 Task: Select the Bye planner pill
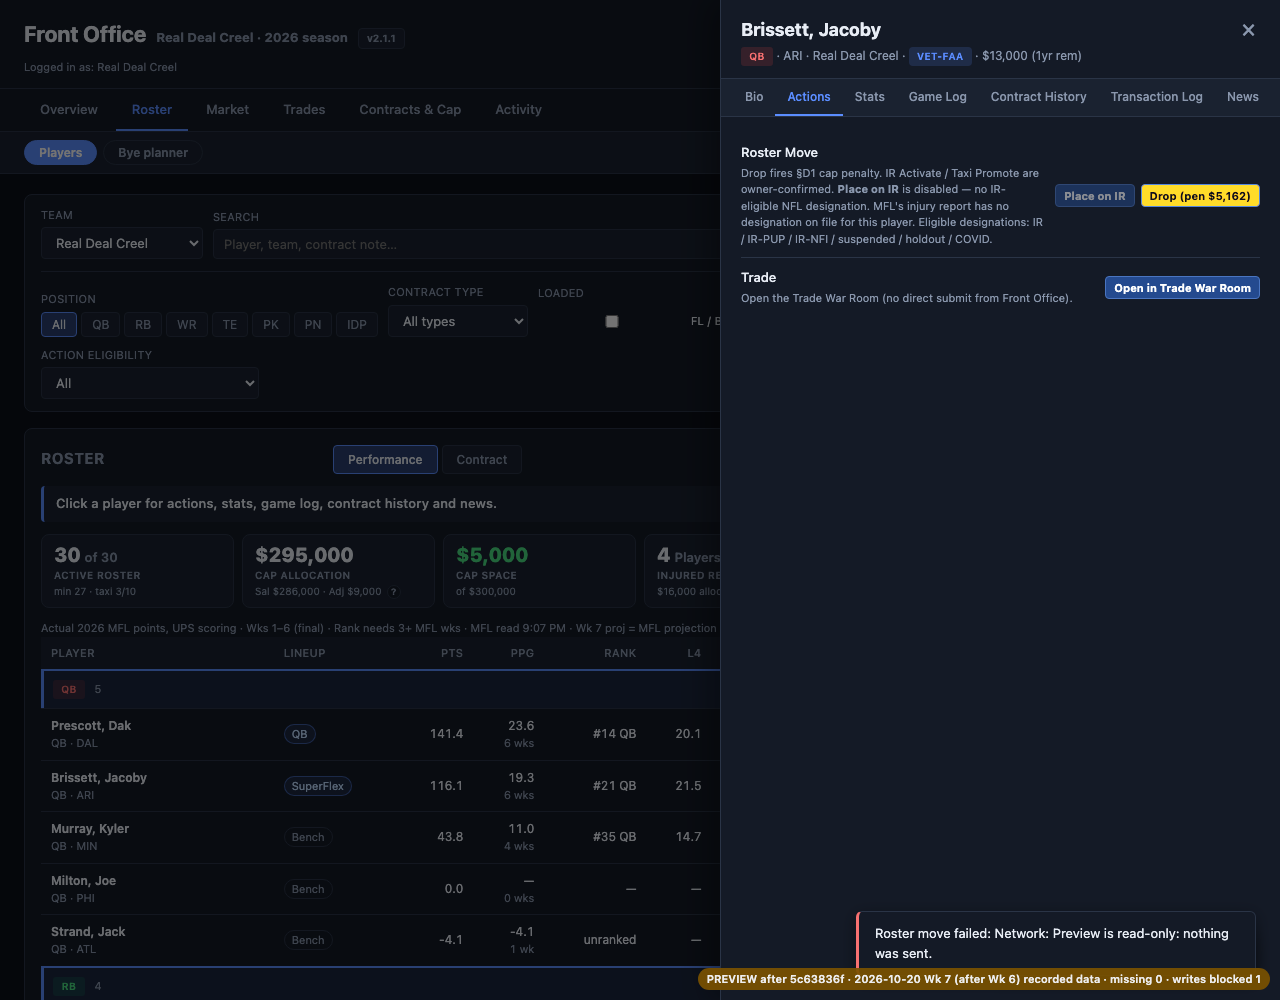pyautogui.click(x=153, y=153)
